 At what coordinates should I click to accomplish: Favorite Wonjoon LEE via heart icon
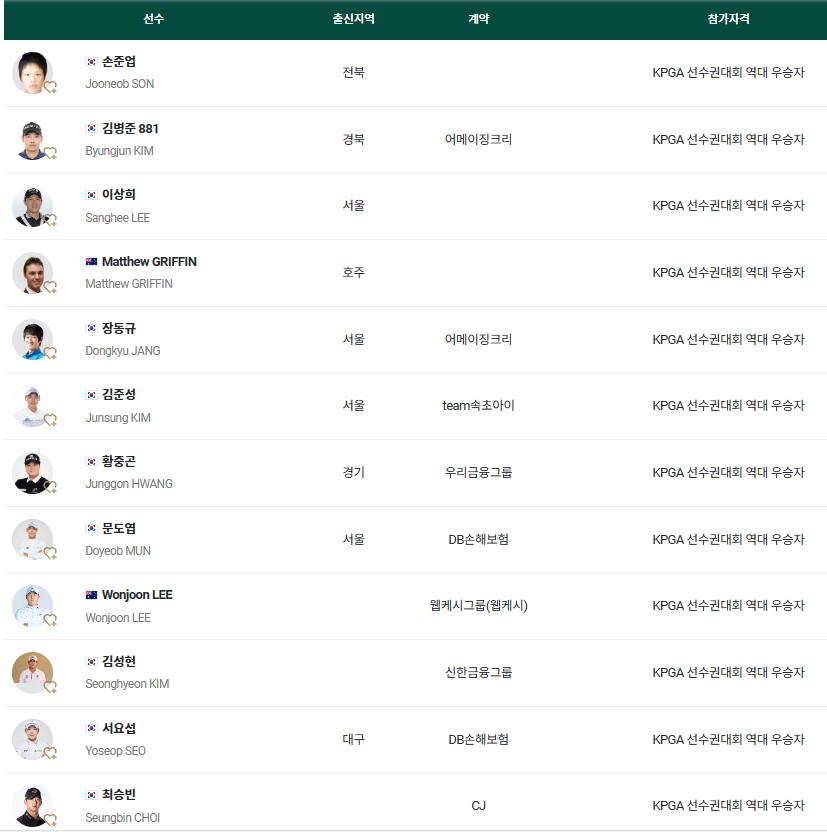click(x=50, y=621)
